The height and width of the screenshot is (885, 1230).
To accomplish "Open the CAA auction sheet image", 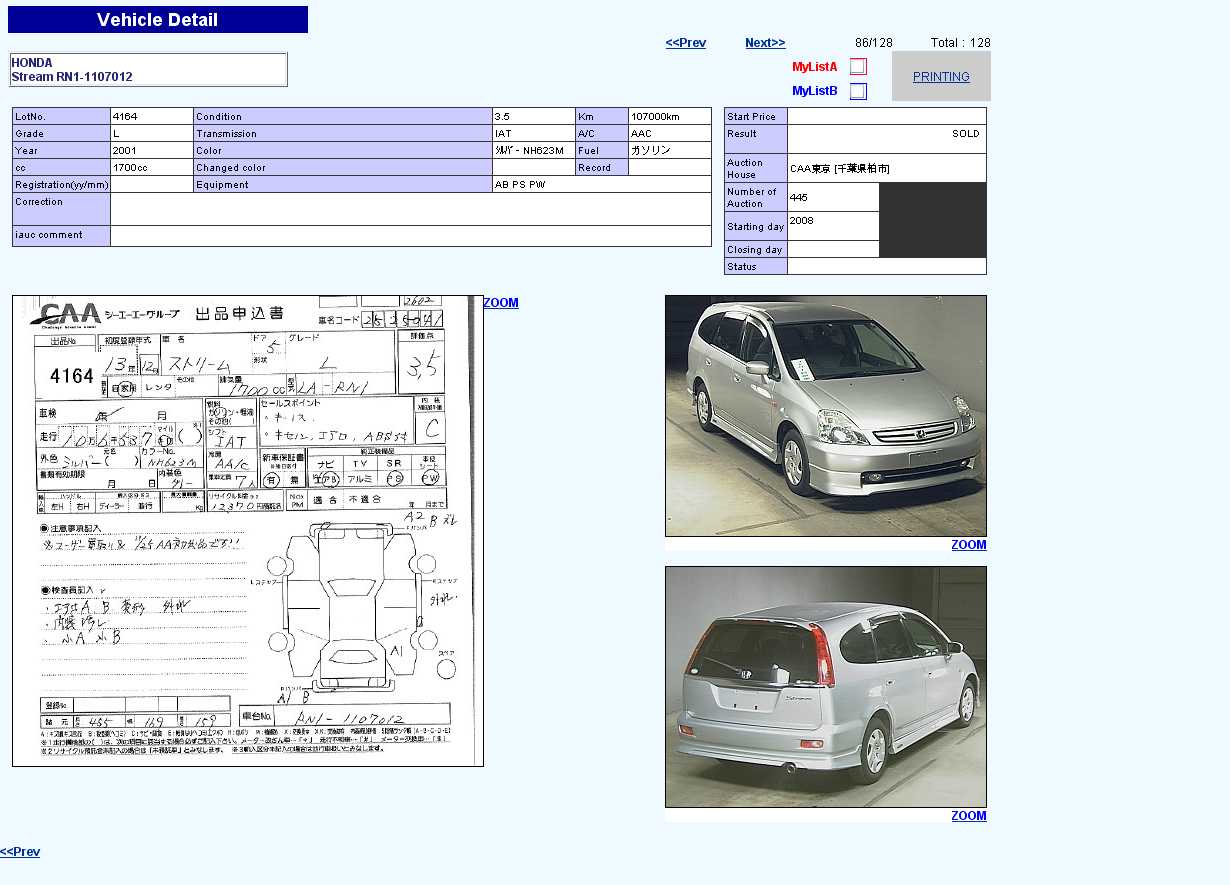I will click(x=248, y=531).
